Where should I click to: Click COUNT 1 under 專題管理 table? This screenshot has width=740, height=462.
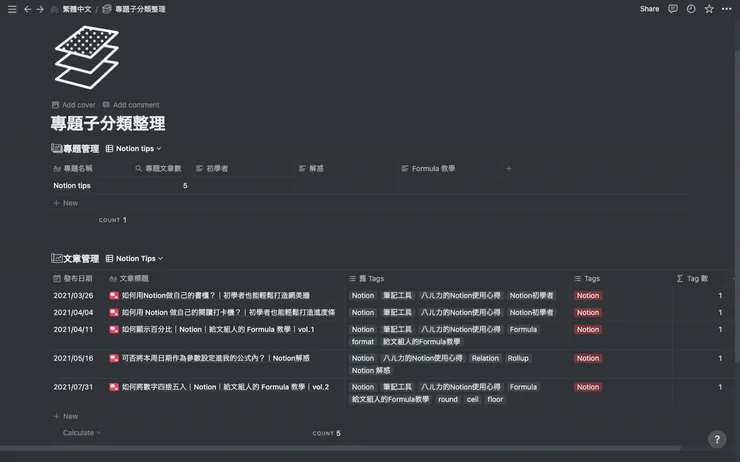pos(113,220)
